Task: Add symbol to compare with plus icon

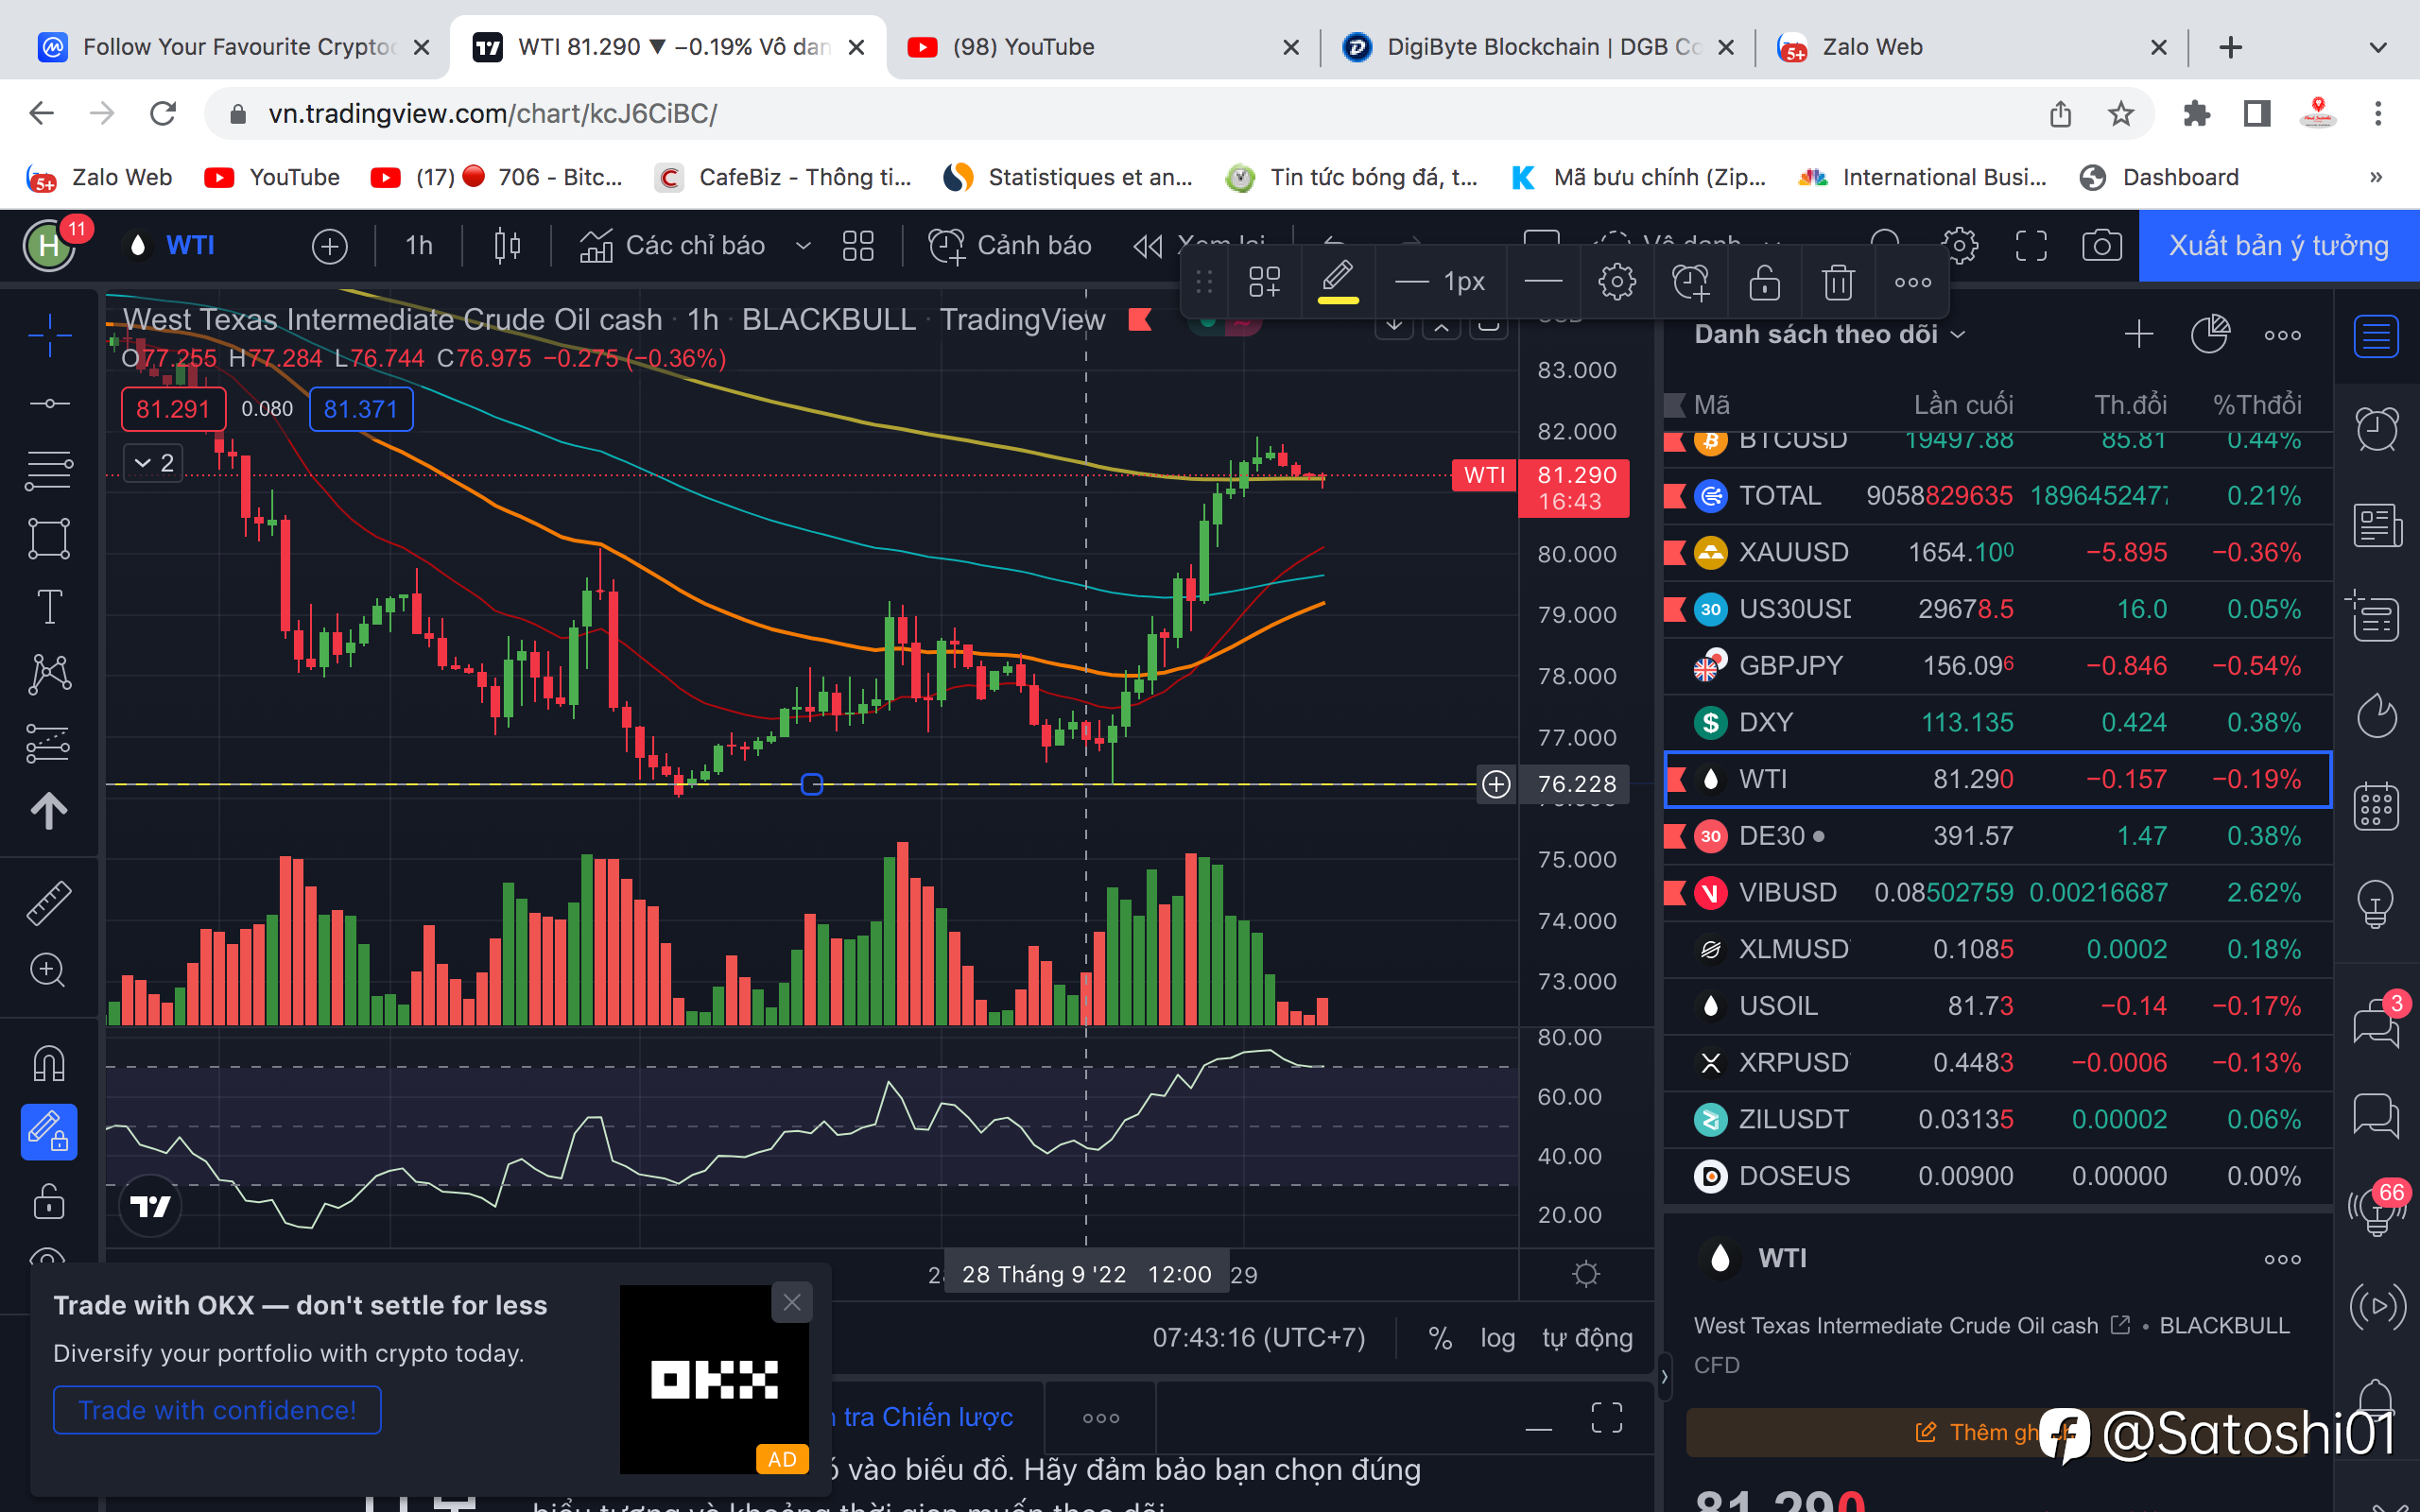Action: [330, 245]
